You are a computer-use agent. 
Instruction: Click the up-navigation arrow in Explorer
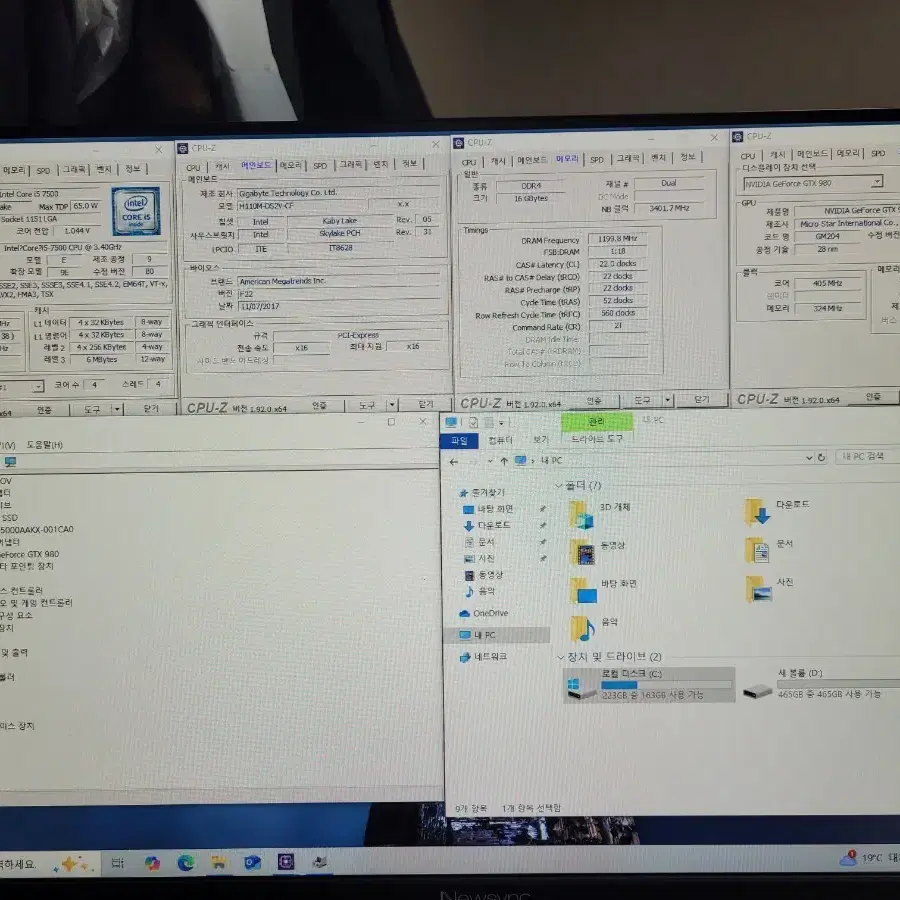click(502, 459)
